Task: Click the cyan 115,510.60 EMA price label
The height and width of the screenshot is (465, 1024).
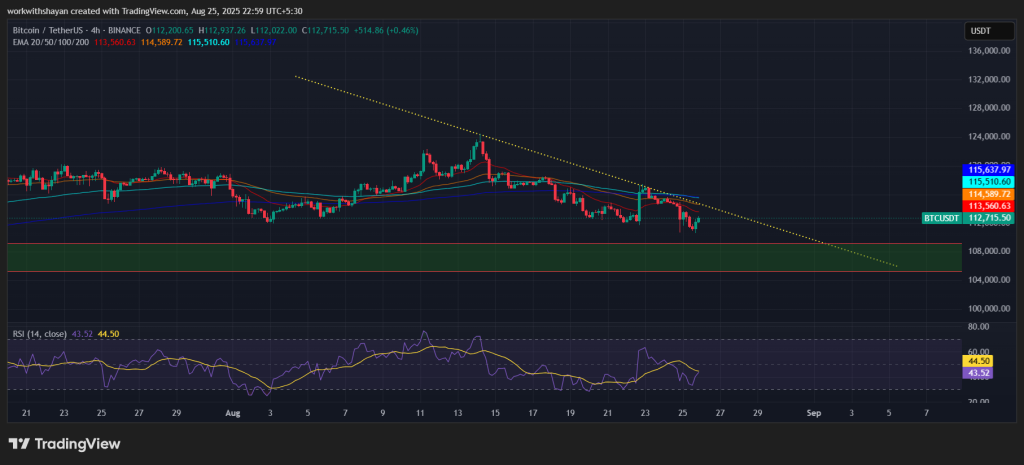Action: click(x=988, y=182)
